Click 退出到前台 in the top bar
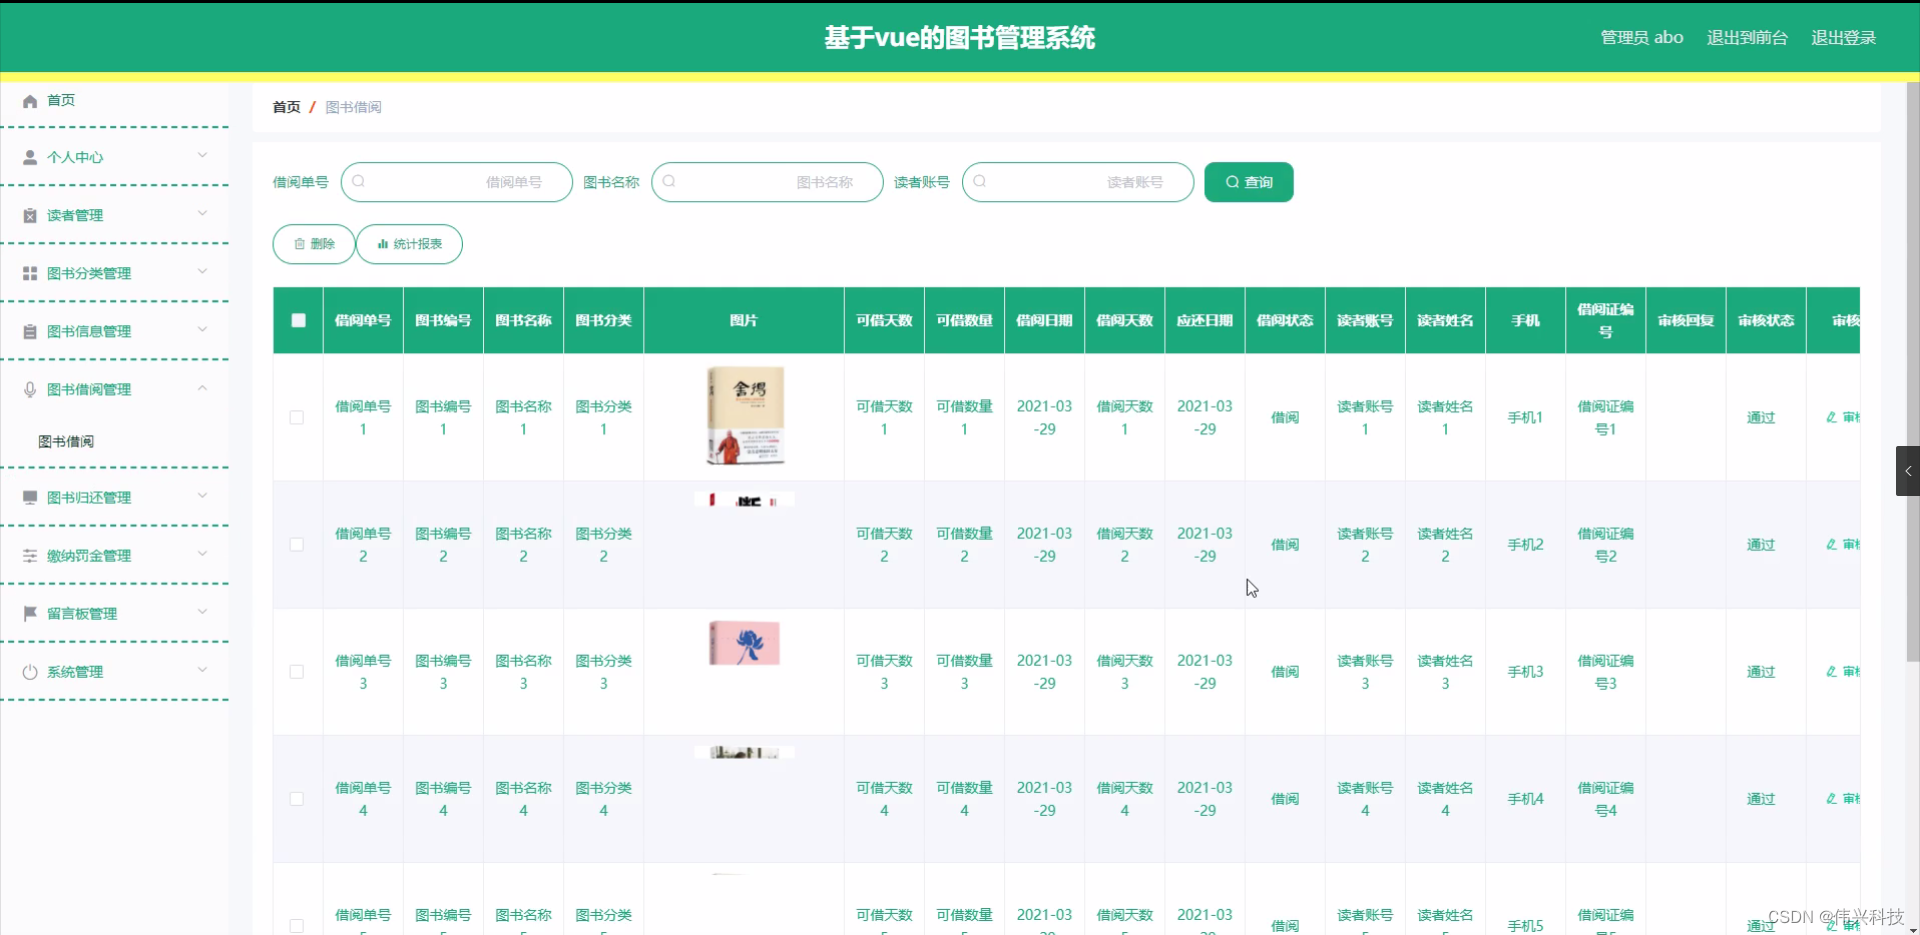Viewport: 1920px width, 935px height. click(x=1747, y=37)
